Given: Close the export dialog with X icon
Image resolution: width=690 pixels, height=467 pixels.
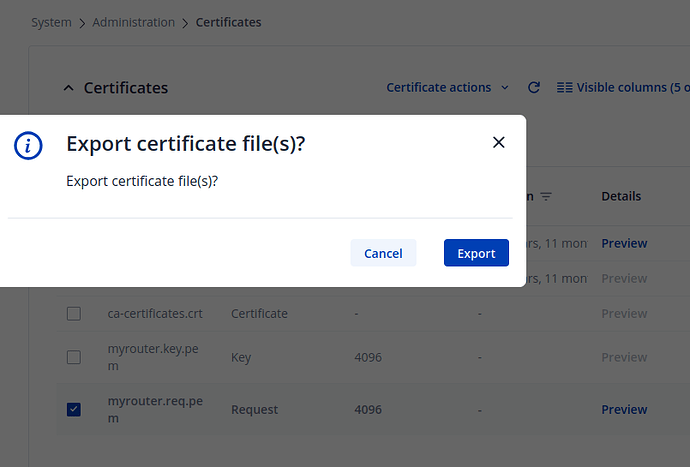Looking at the screenshot, I should (499, 143).
